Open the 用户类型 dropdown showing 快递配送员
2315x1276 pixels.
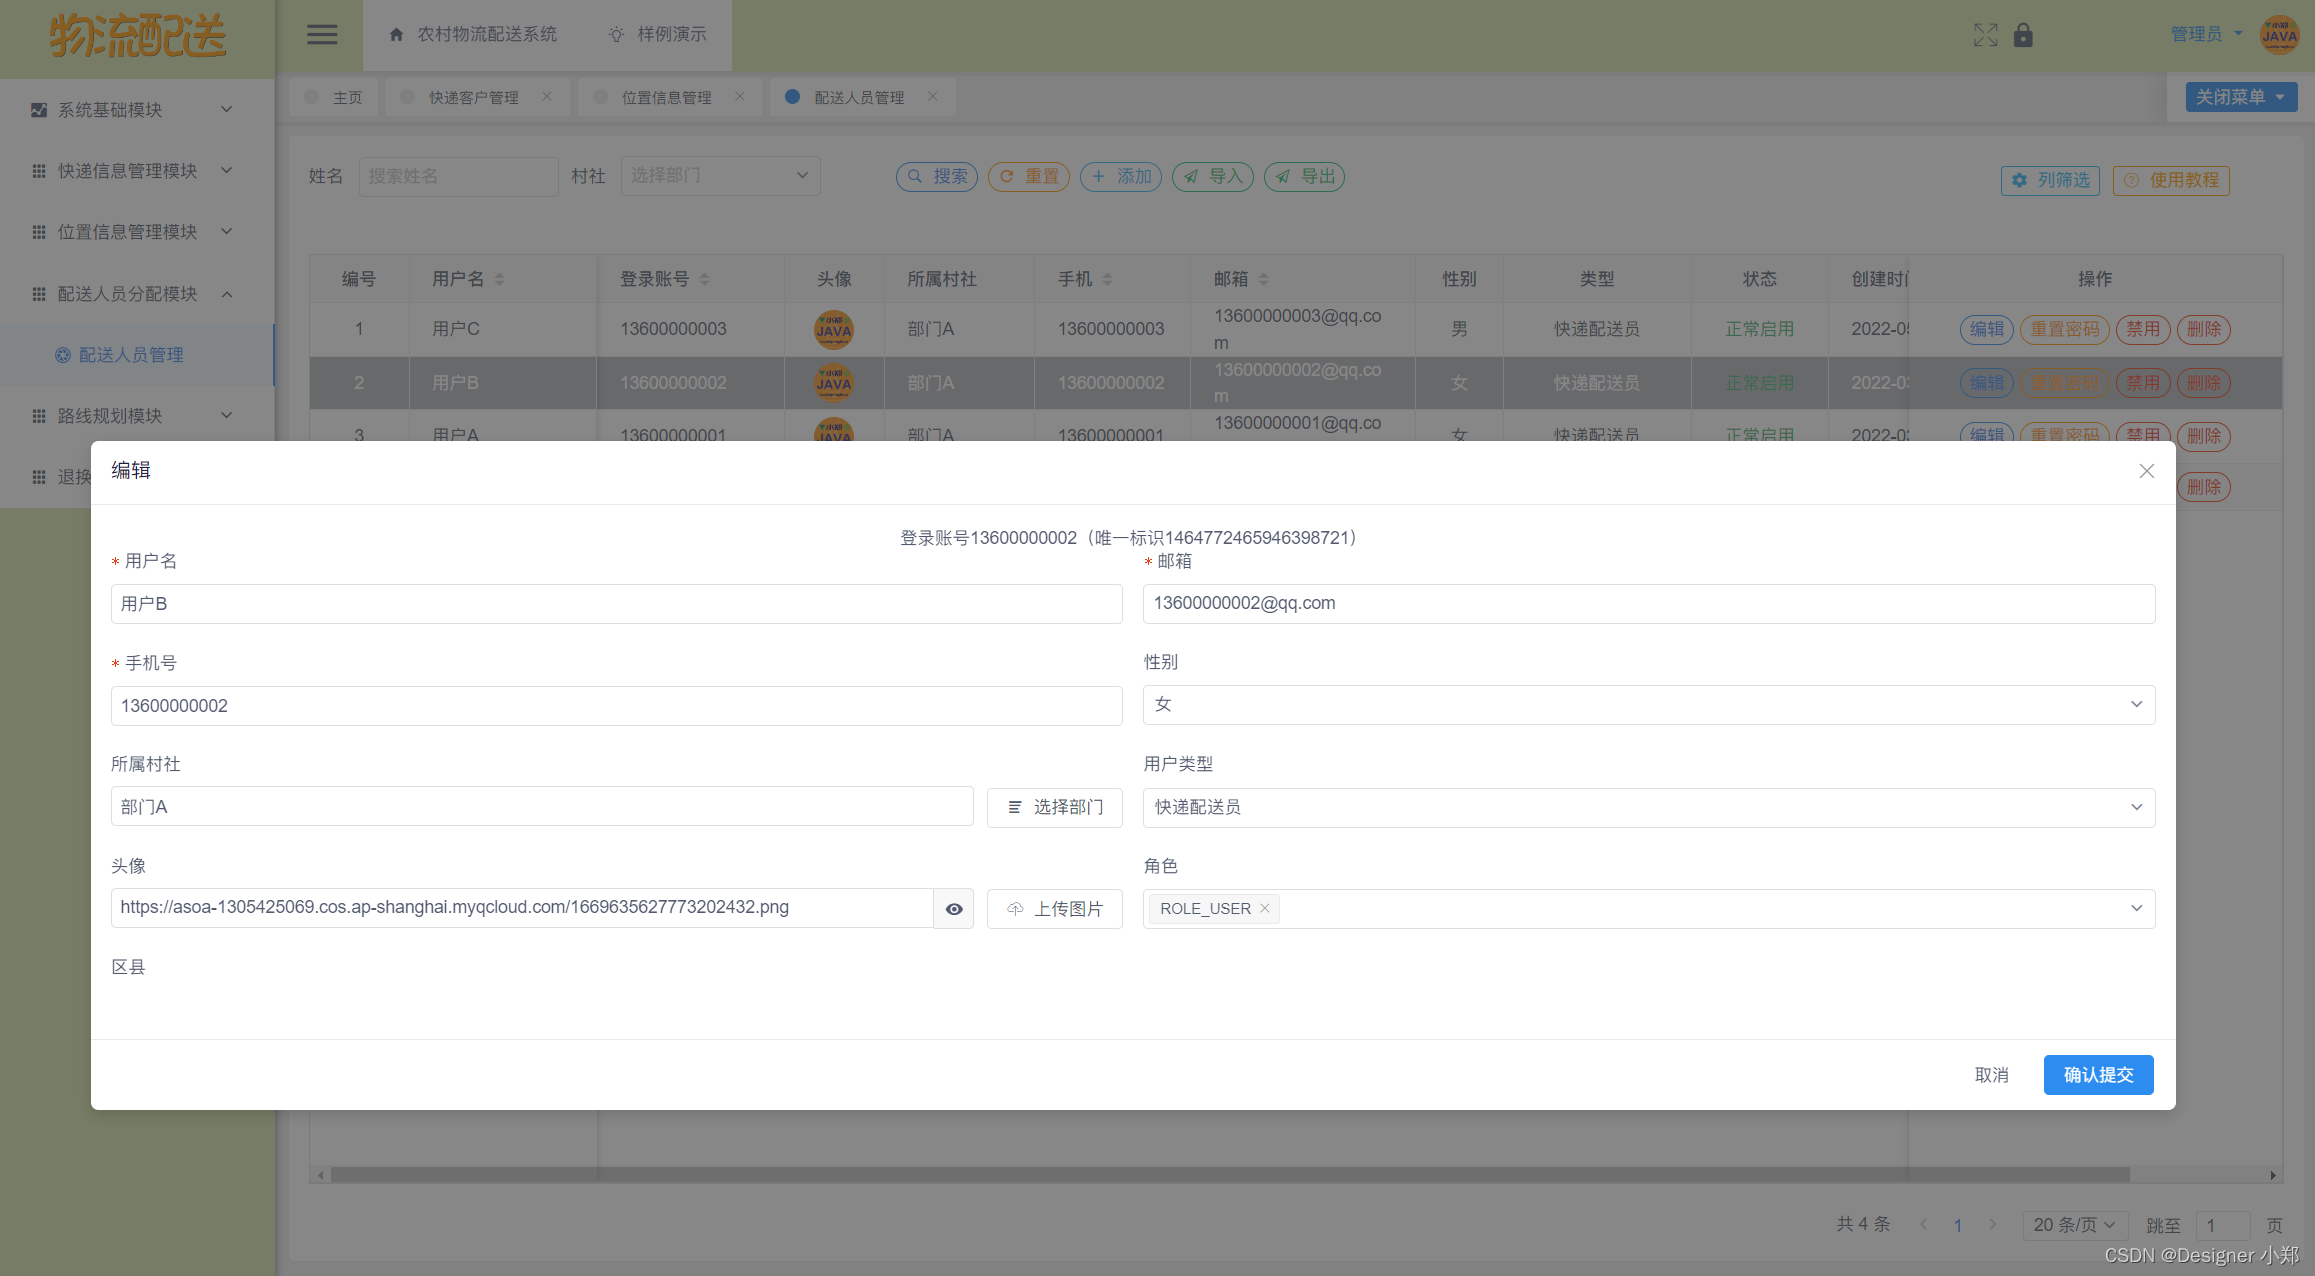[1648, 807]
